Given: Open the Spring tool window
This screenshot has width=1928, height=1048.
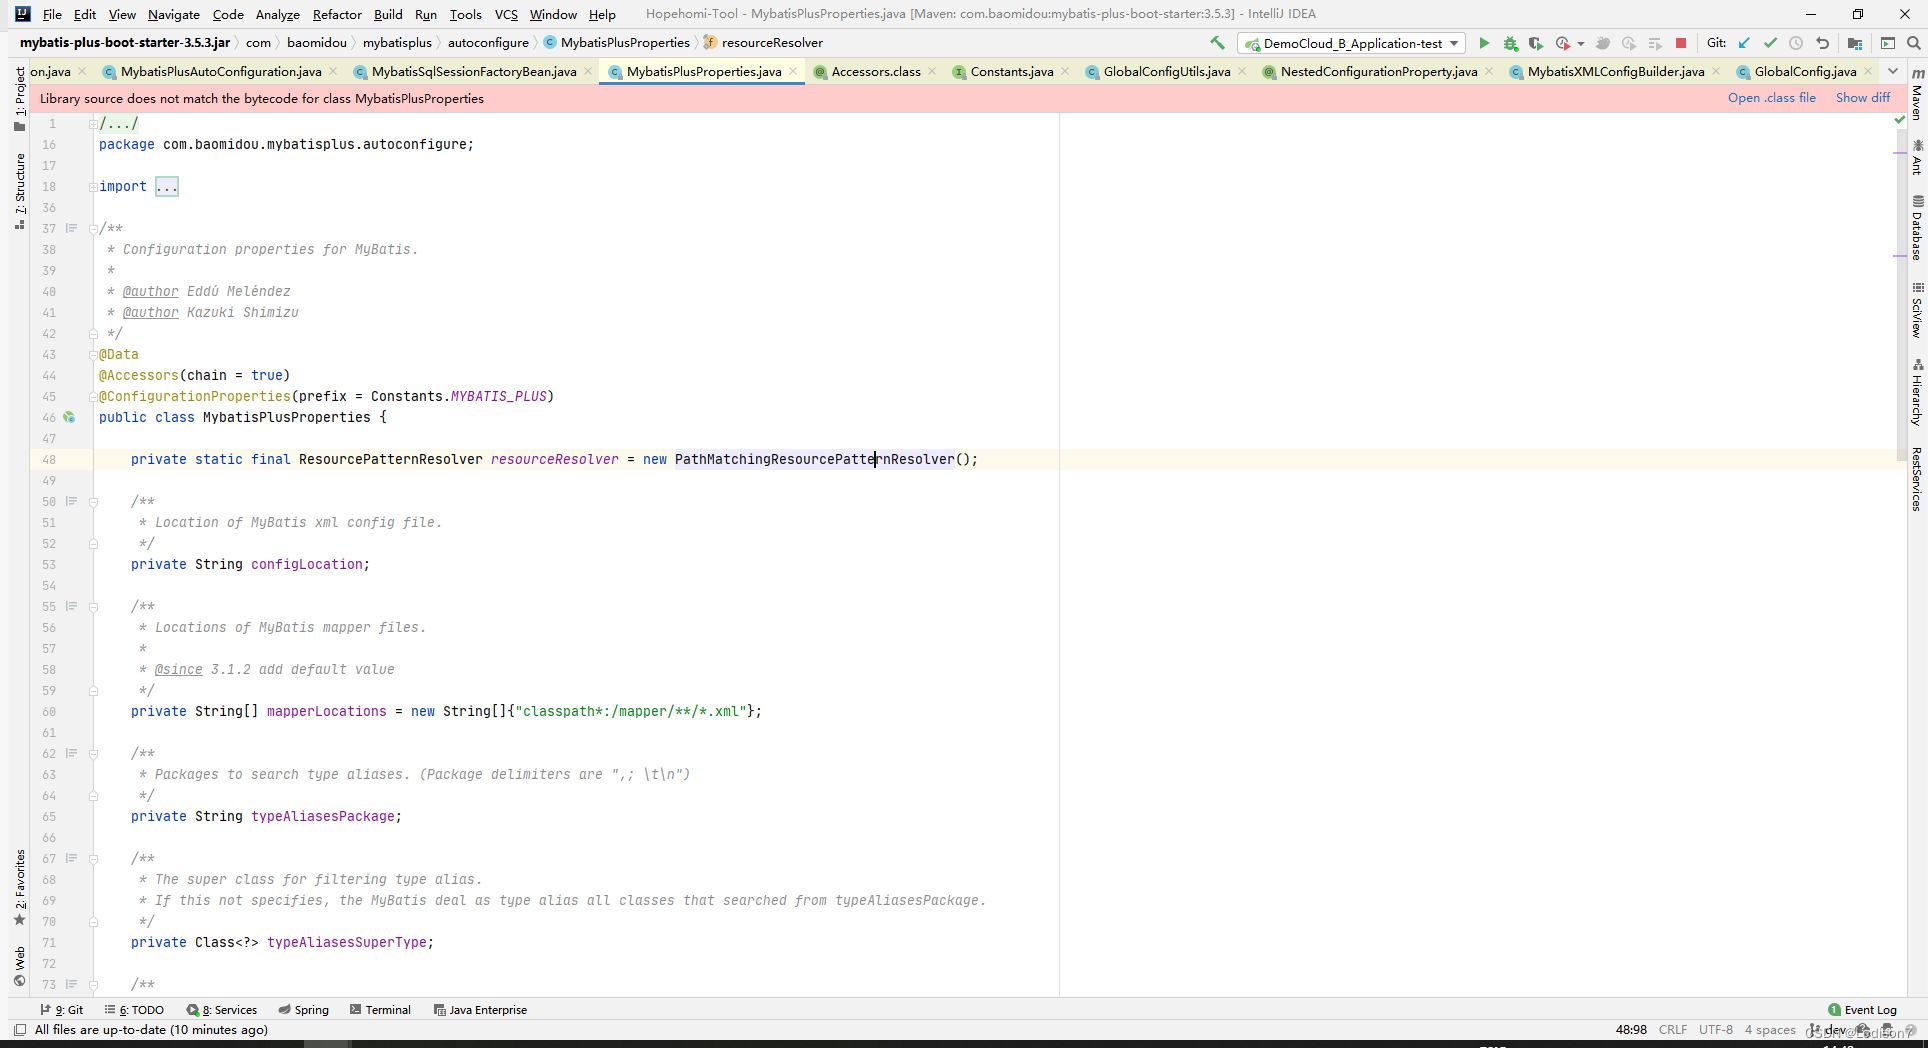Looking at the screenshot, I should (x=304, y=1010).
